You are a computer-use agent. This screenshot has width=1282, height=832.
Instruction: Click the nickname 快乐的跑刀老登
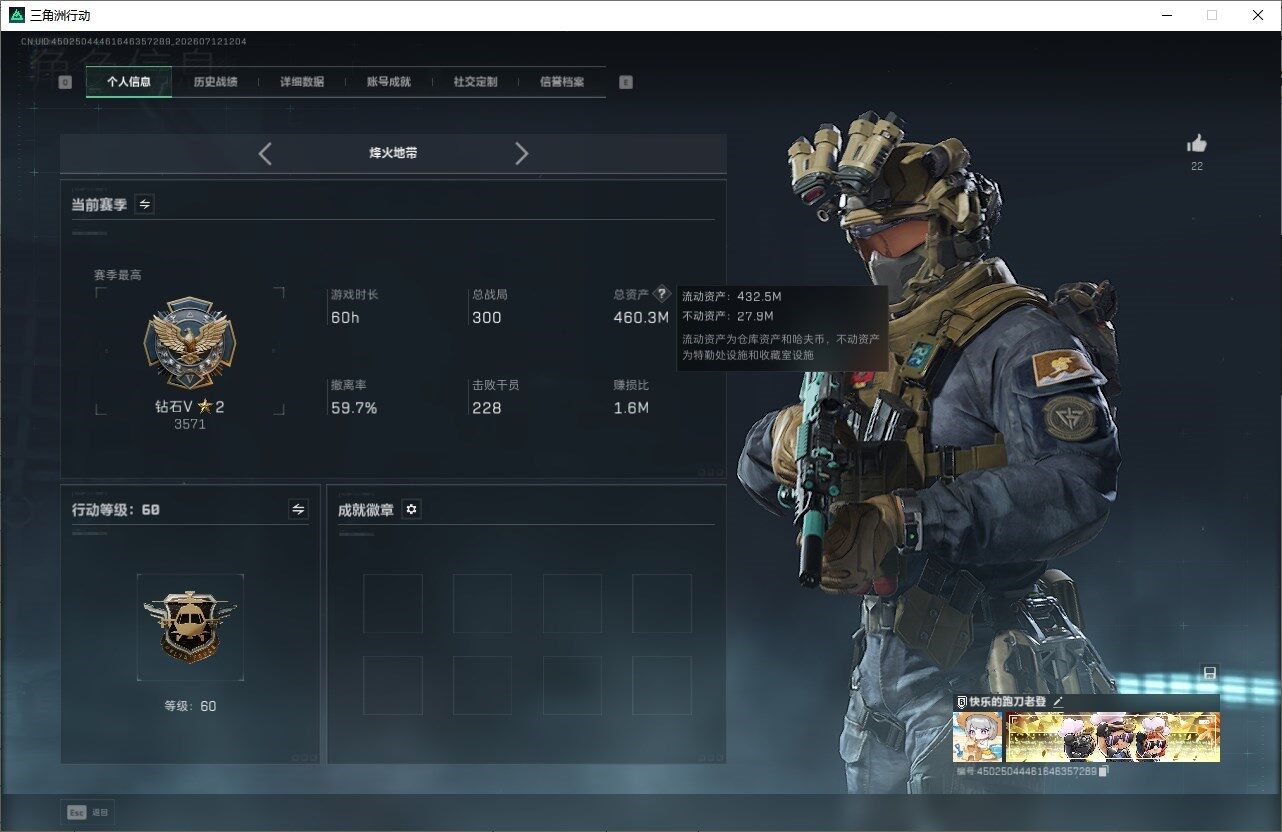(x=1007, y=702)
